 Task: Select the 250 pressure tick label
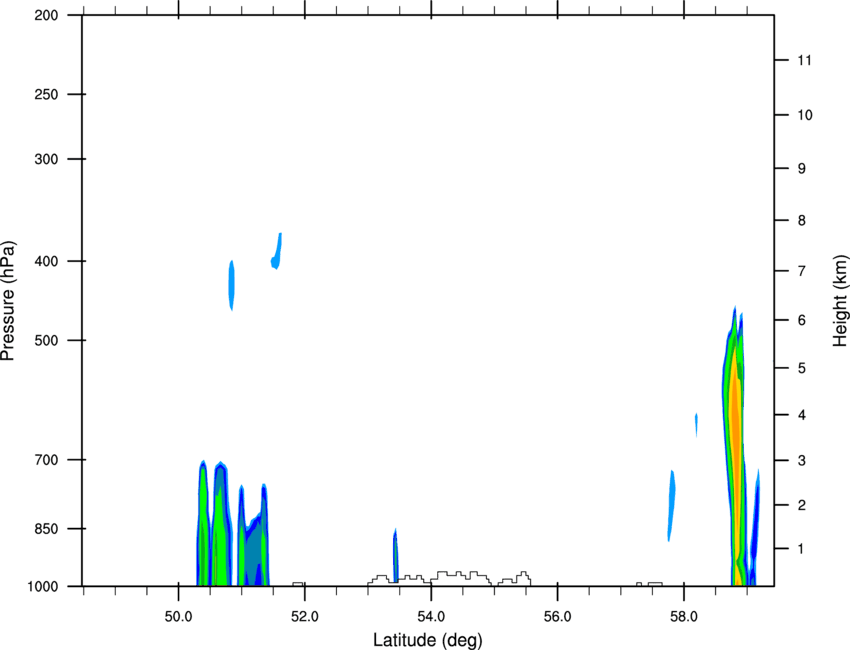[46, 94]
